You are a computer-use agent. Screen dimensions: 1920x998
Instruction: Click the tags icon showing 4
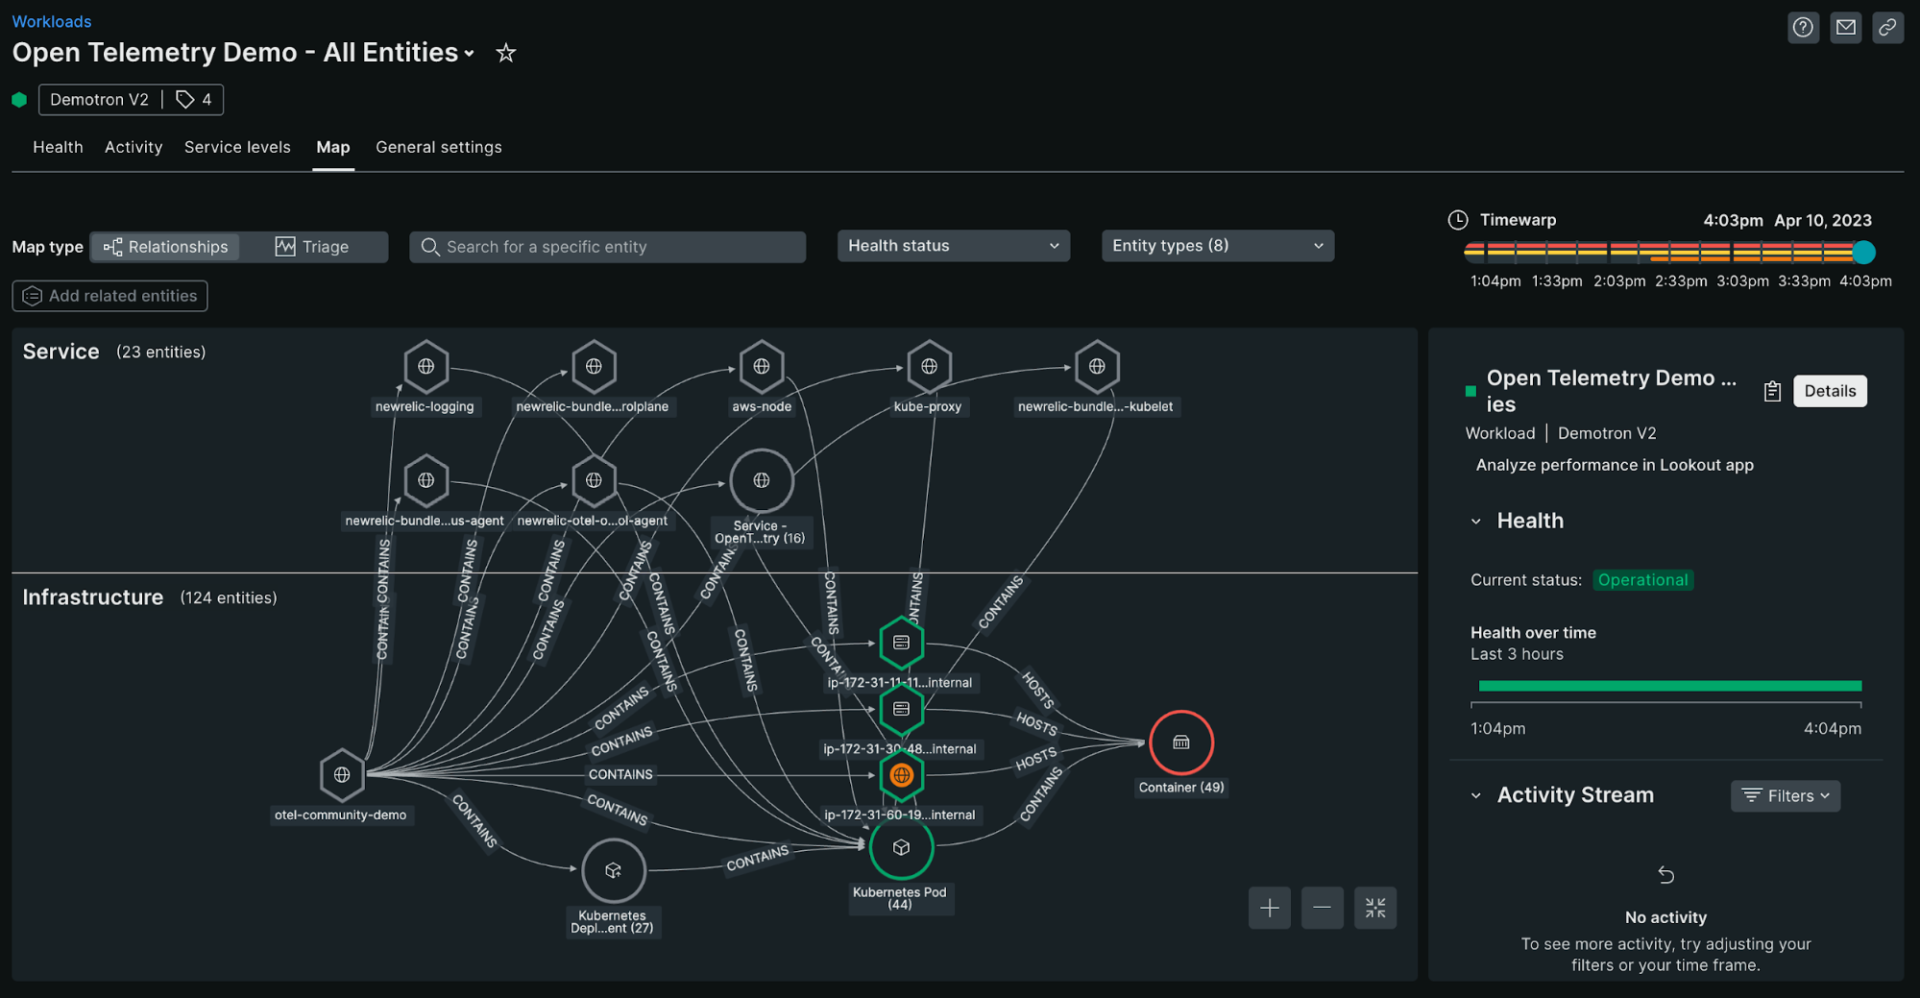click(x=194, y=99)
